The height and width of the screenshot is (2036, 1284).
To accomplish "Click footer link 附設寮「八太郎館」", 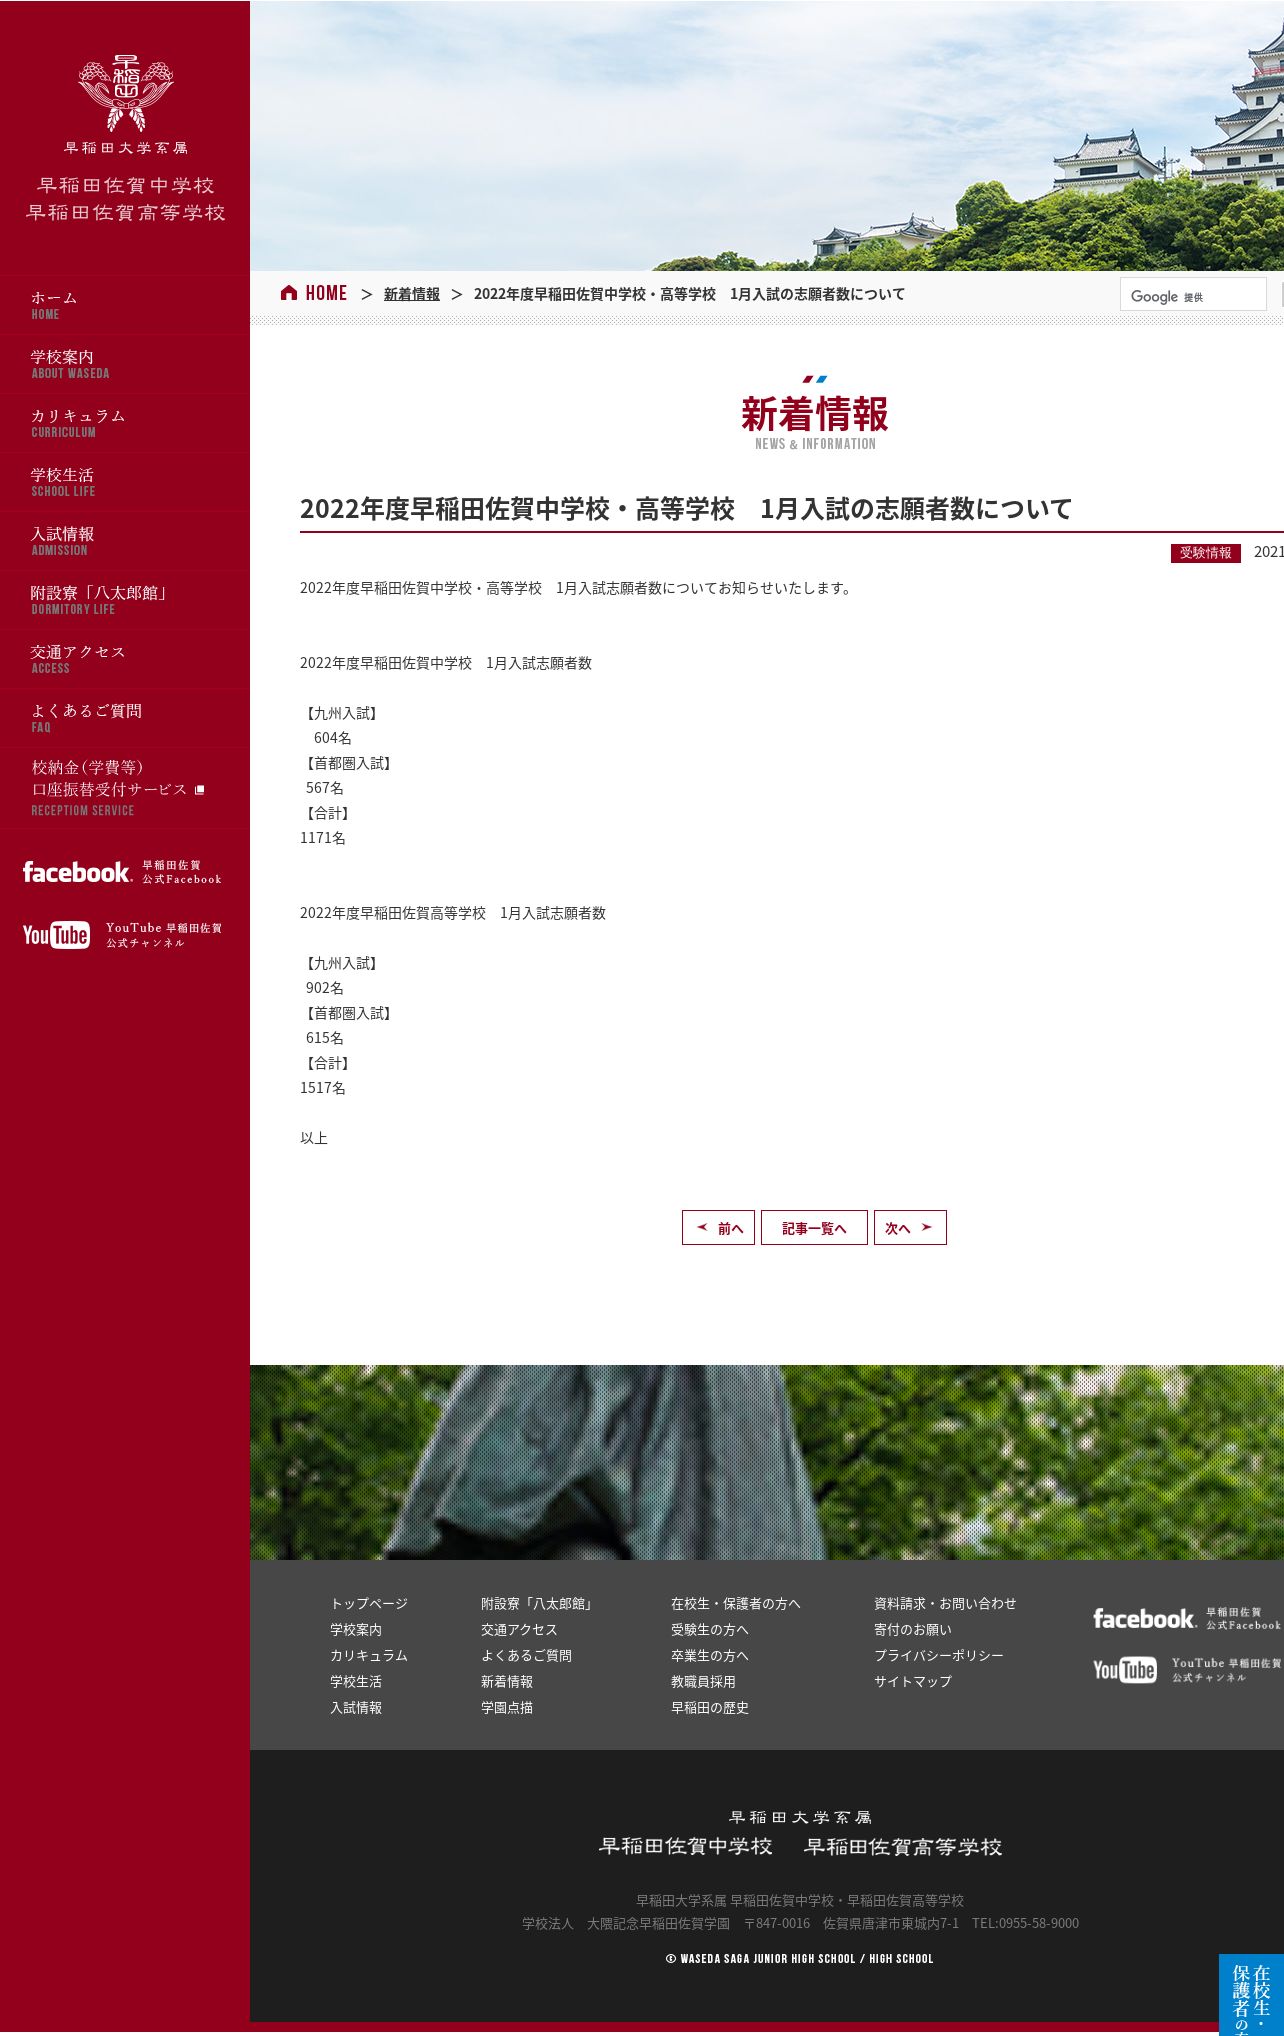I will pos(539,1603).
